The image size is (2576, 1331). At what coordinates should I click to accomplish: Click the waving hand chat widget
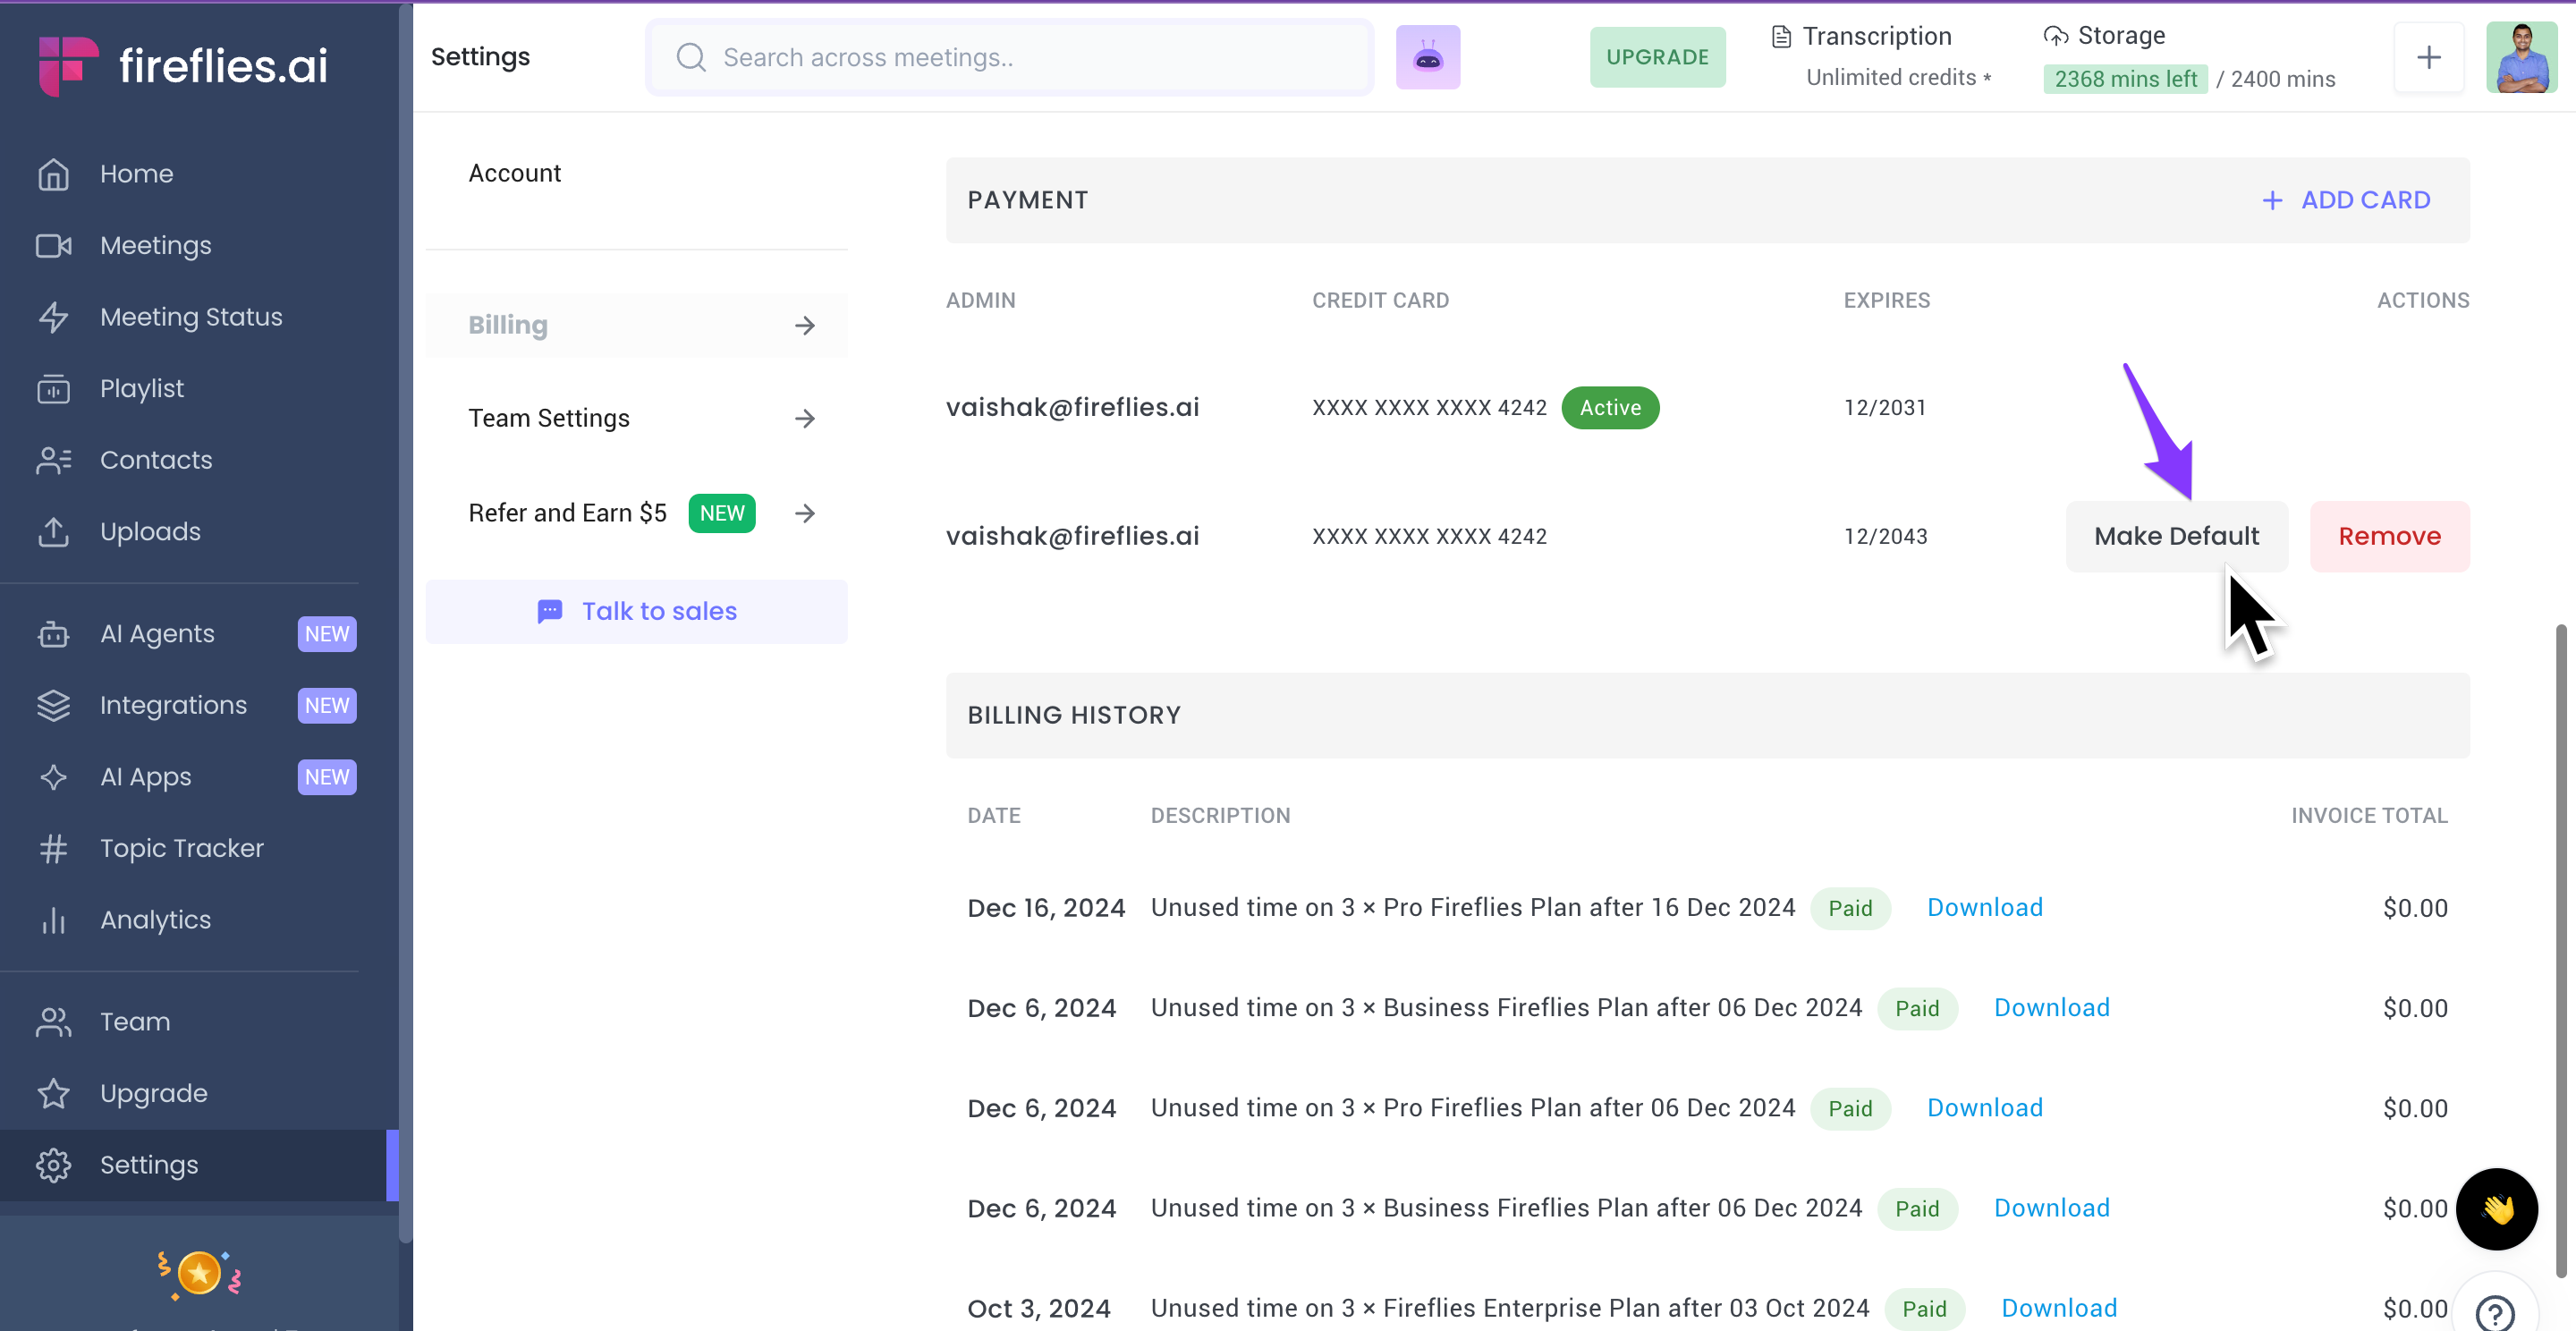pos(2496,1209)
